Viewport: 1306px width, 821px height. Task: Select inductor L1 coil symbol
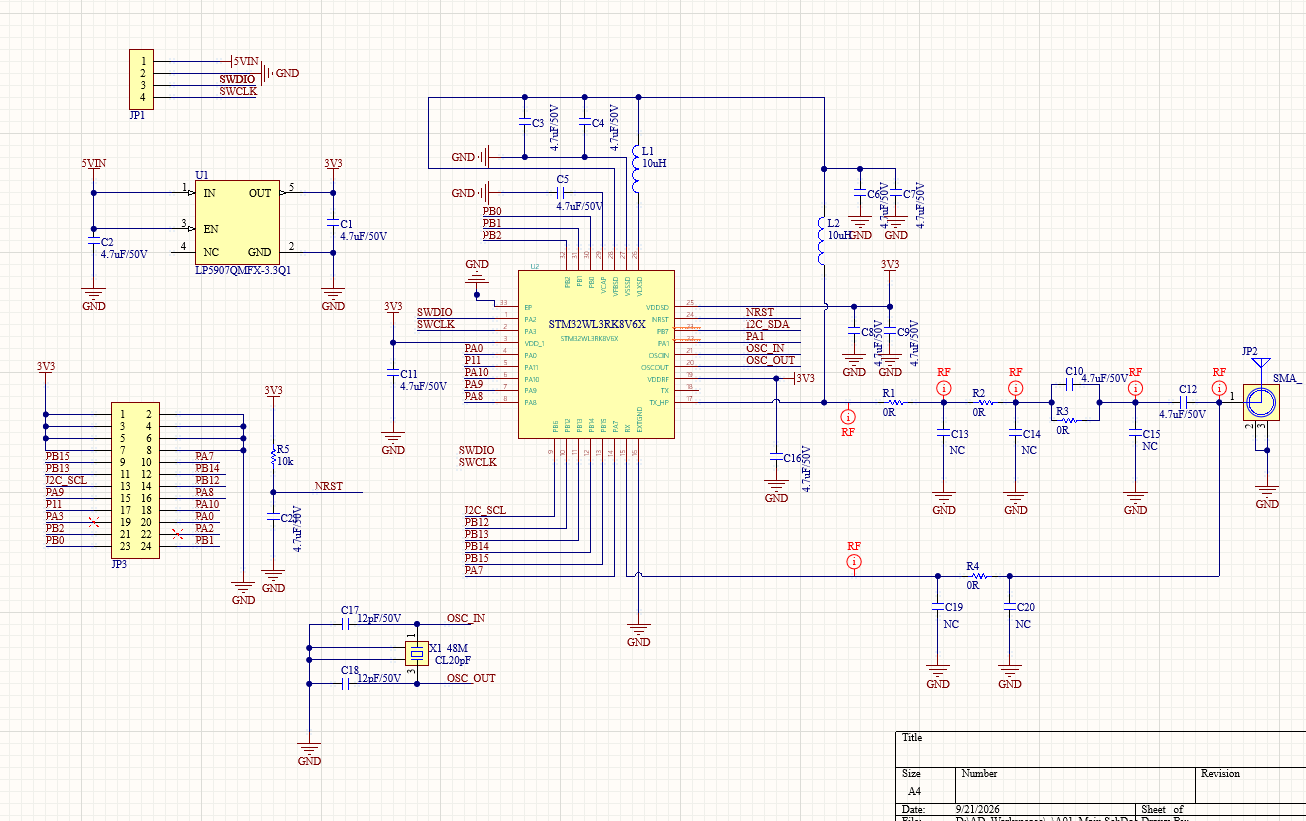pos(637,169)
